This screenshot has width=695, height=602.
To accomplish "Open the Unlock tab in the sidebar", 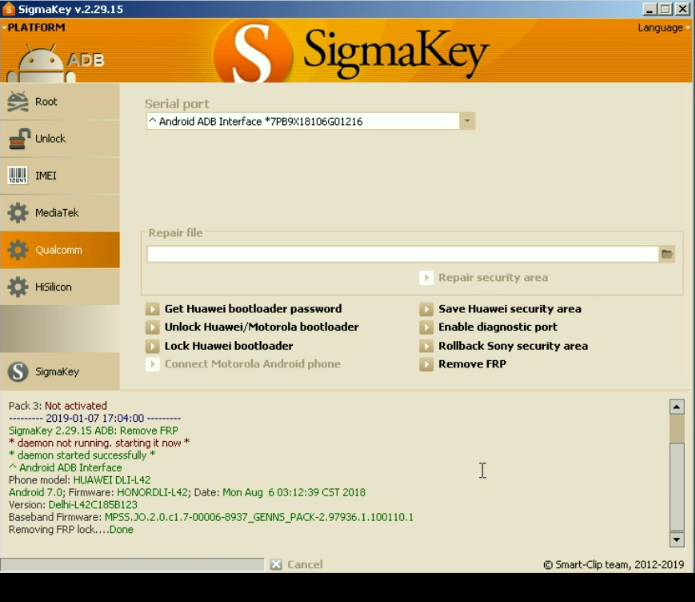I will point(60,139).
